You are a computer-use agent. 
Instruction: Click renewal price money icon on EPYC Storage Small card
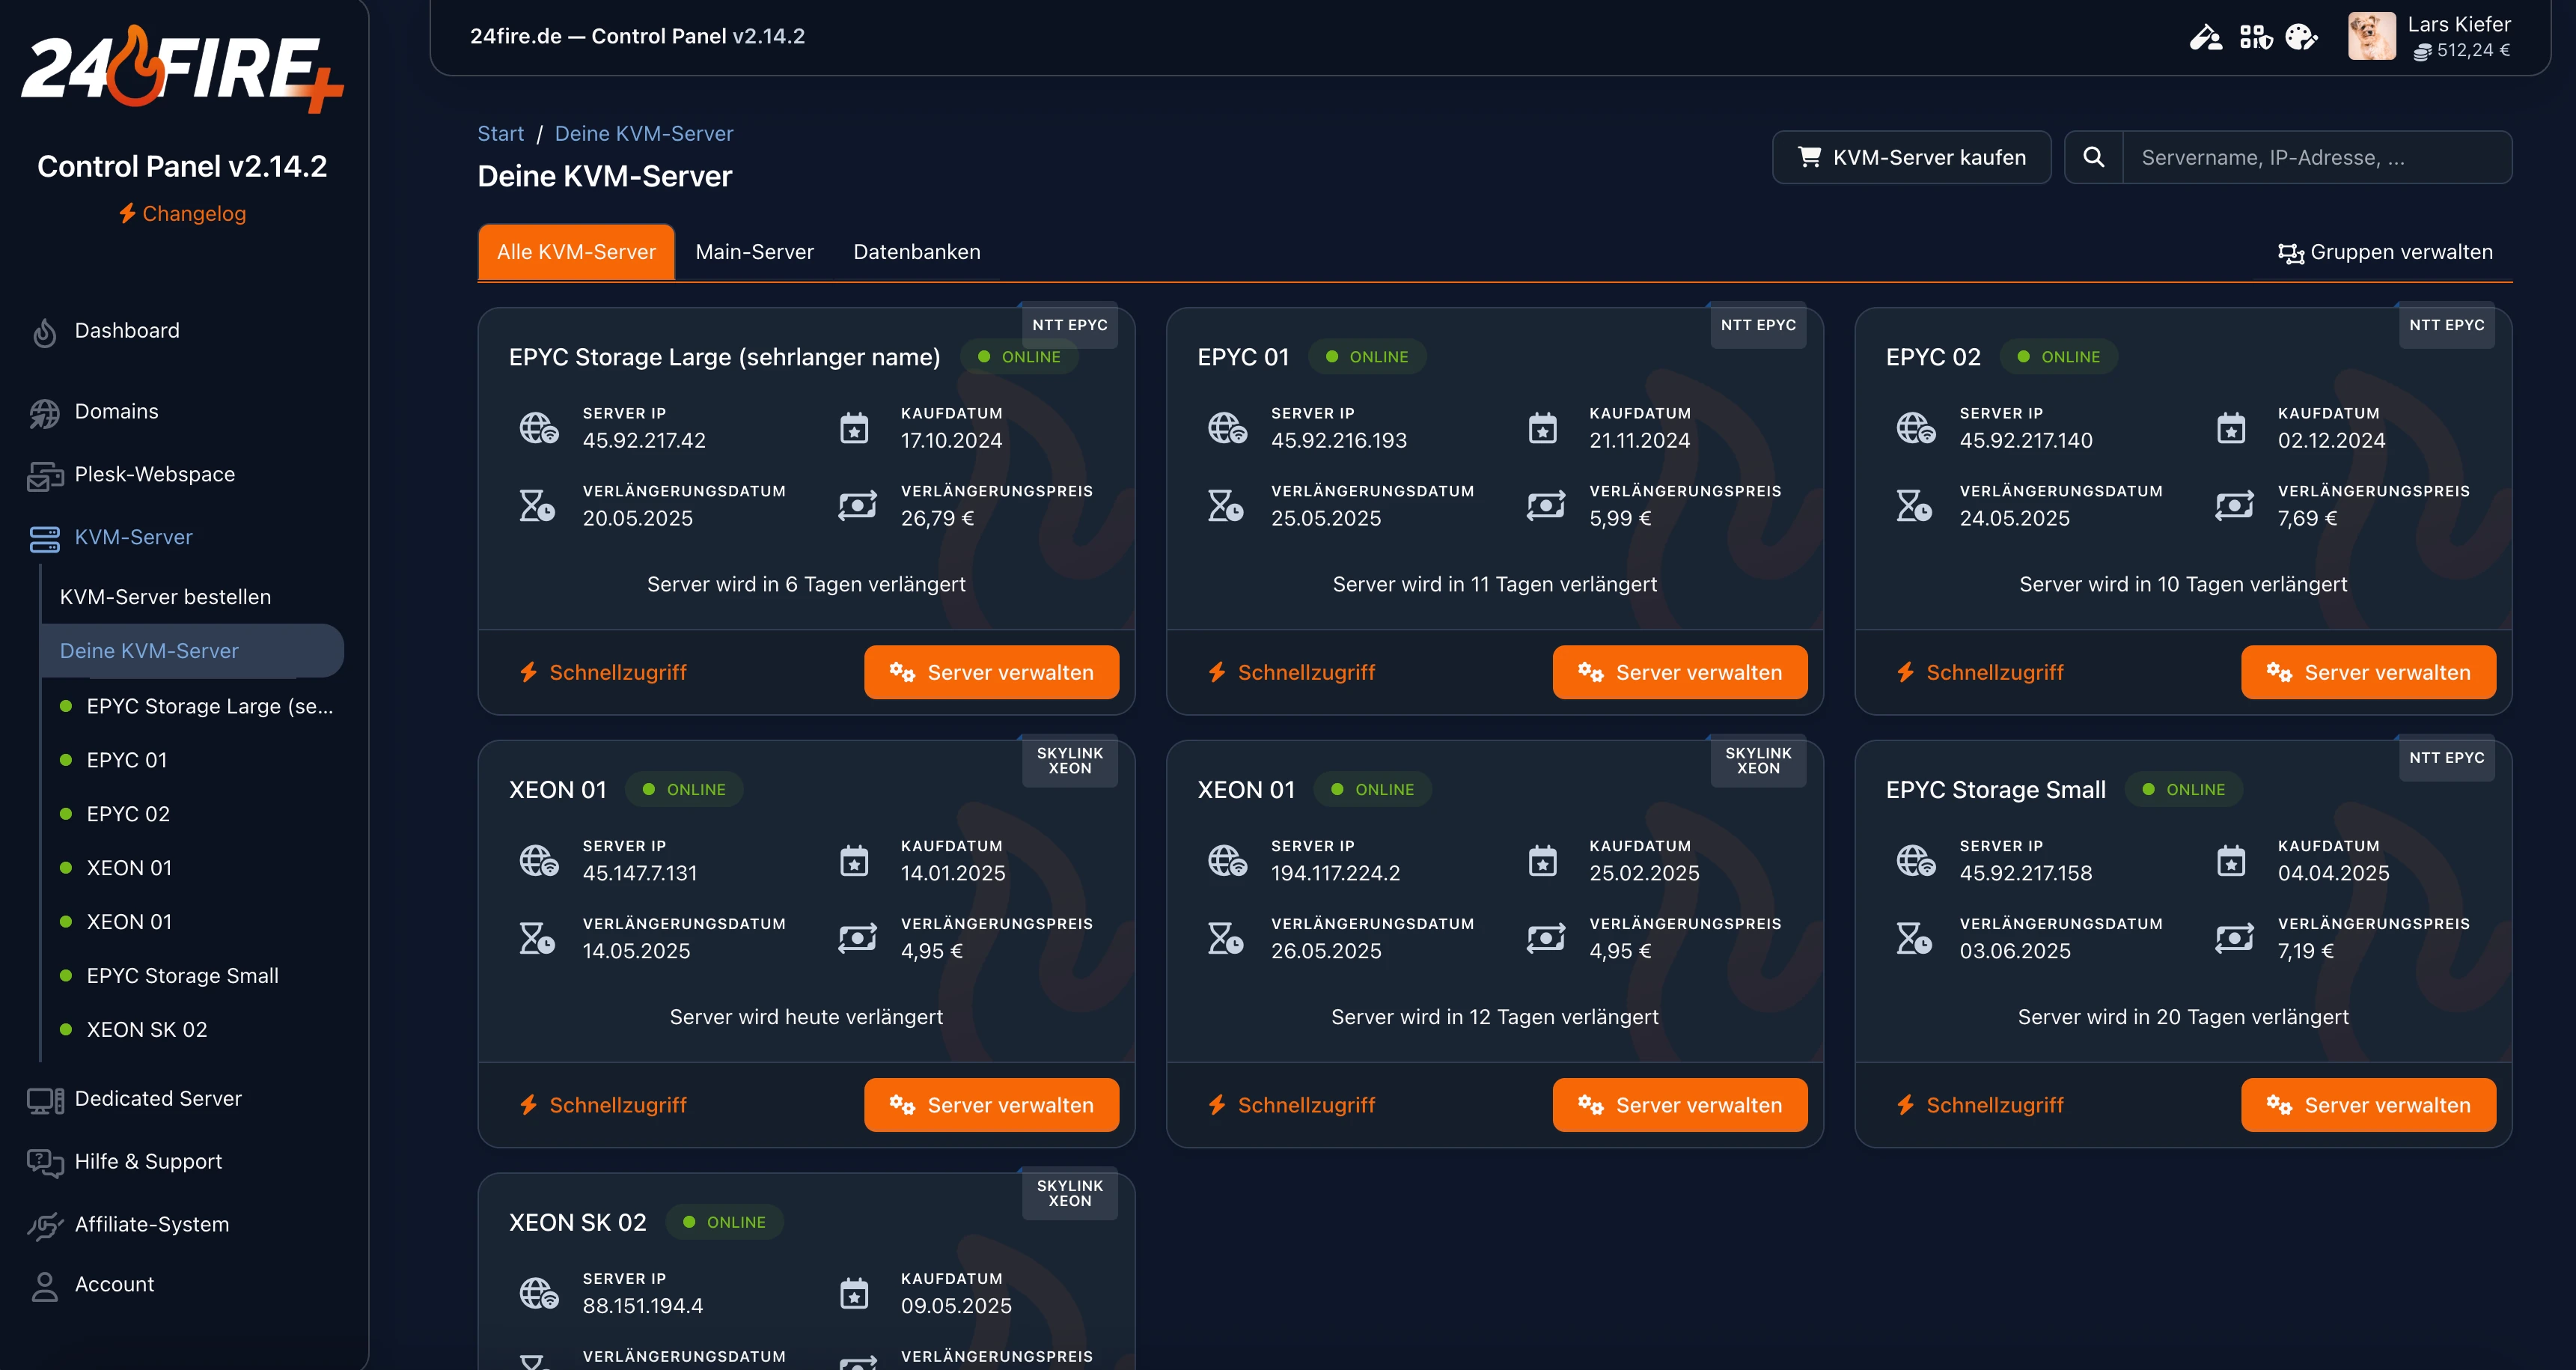pos(2234,938)
